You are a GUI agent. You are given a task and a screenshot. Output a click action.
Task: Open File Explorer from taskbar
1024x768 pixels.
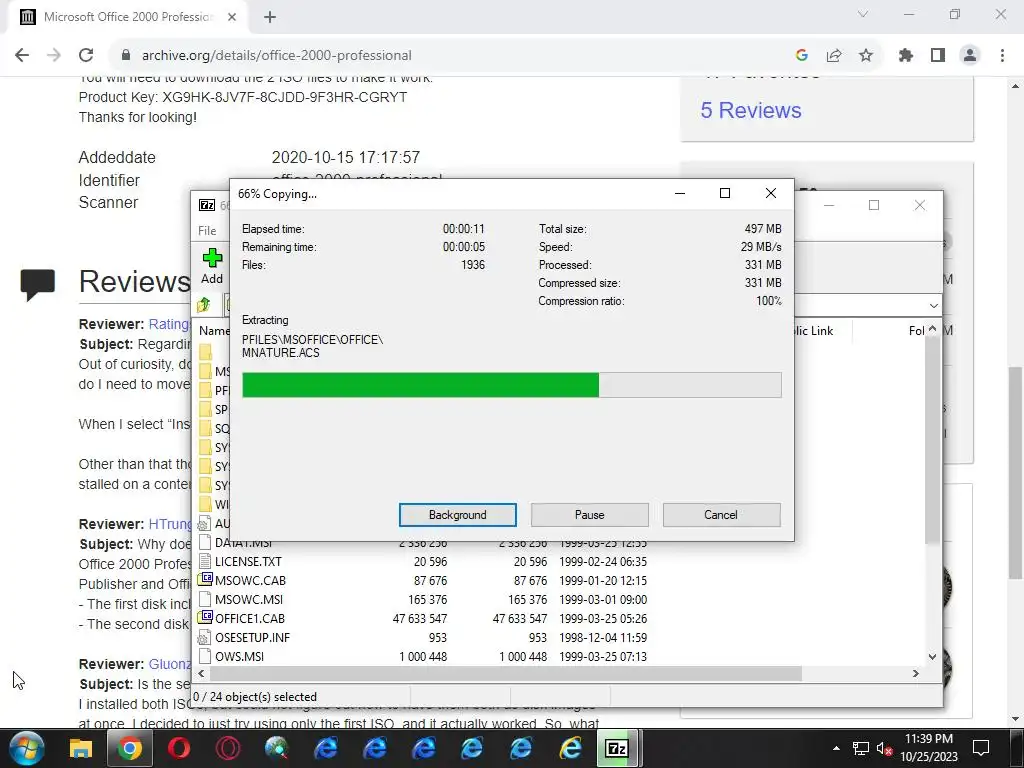pos(81,748)
